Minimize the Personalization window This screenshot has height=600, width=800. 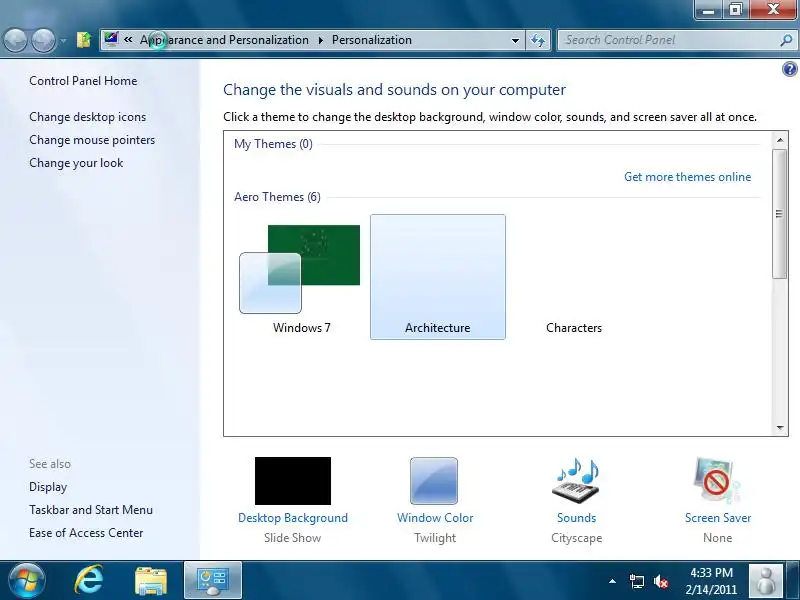(x=709, y=9)
